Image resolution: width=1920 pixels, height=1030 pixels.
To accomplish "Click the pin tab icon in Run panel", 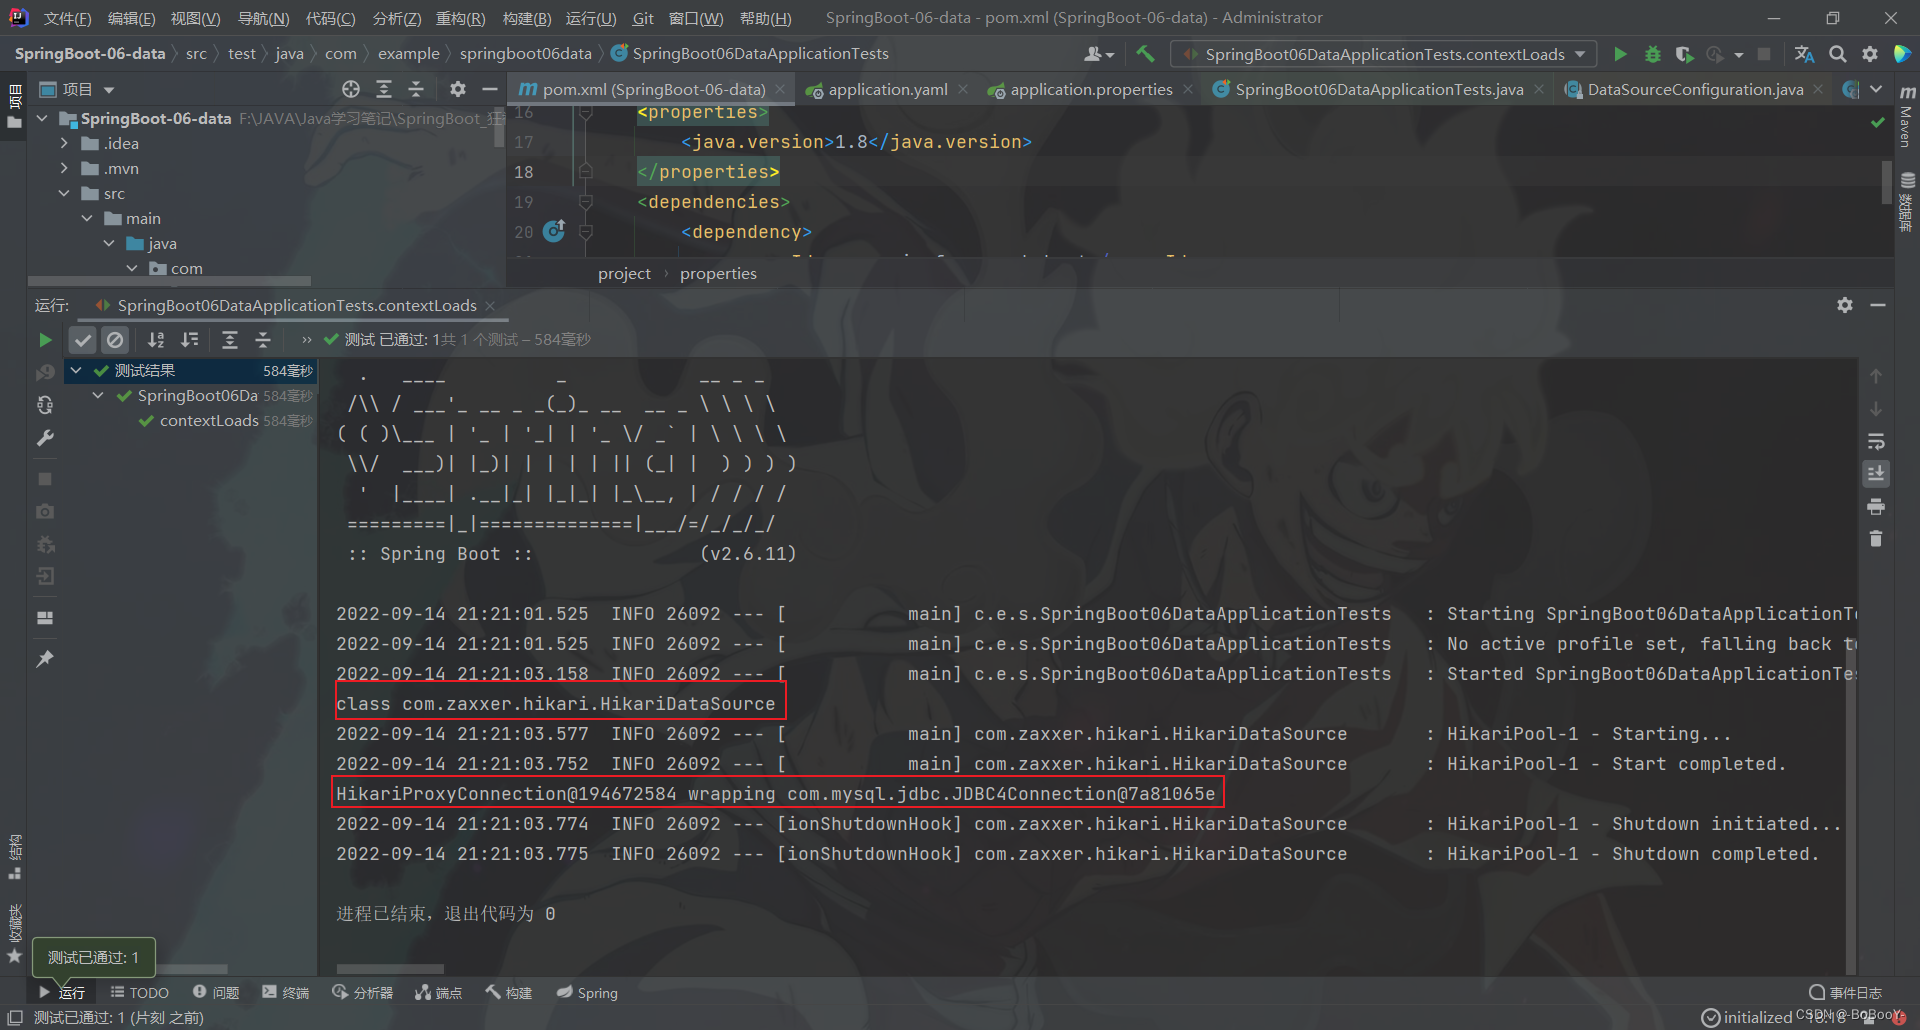I will (x=45, y=658).
